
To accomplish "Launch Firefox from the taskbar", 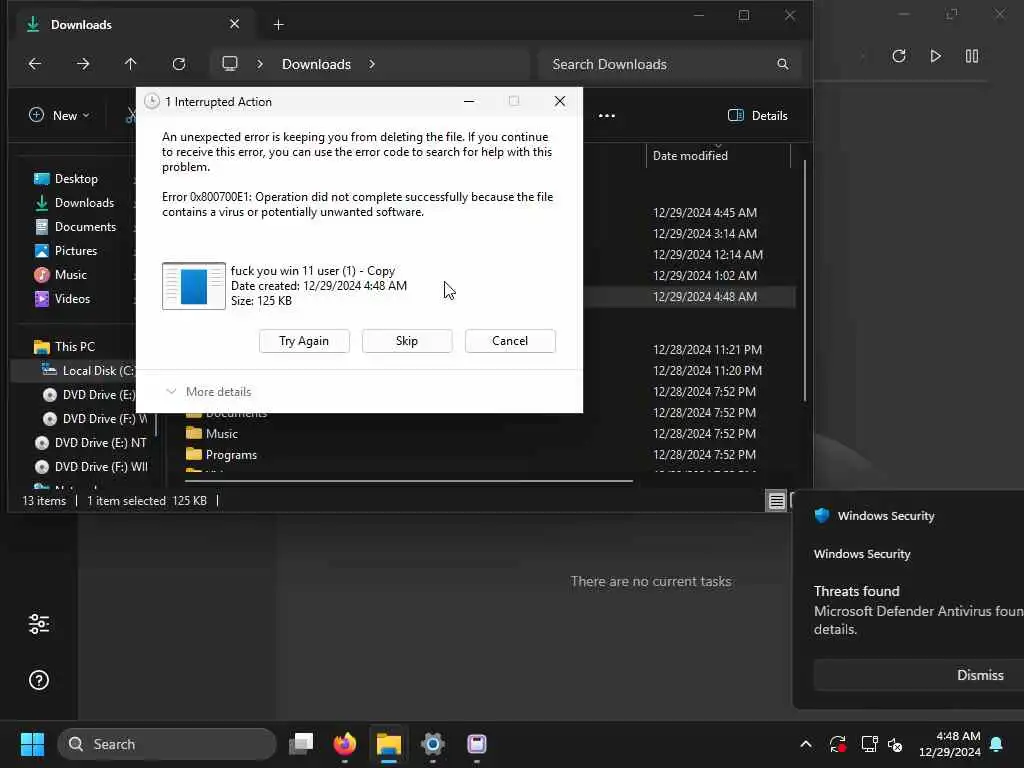I will [x=345, y=744].
